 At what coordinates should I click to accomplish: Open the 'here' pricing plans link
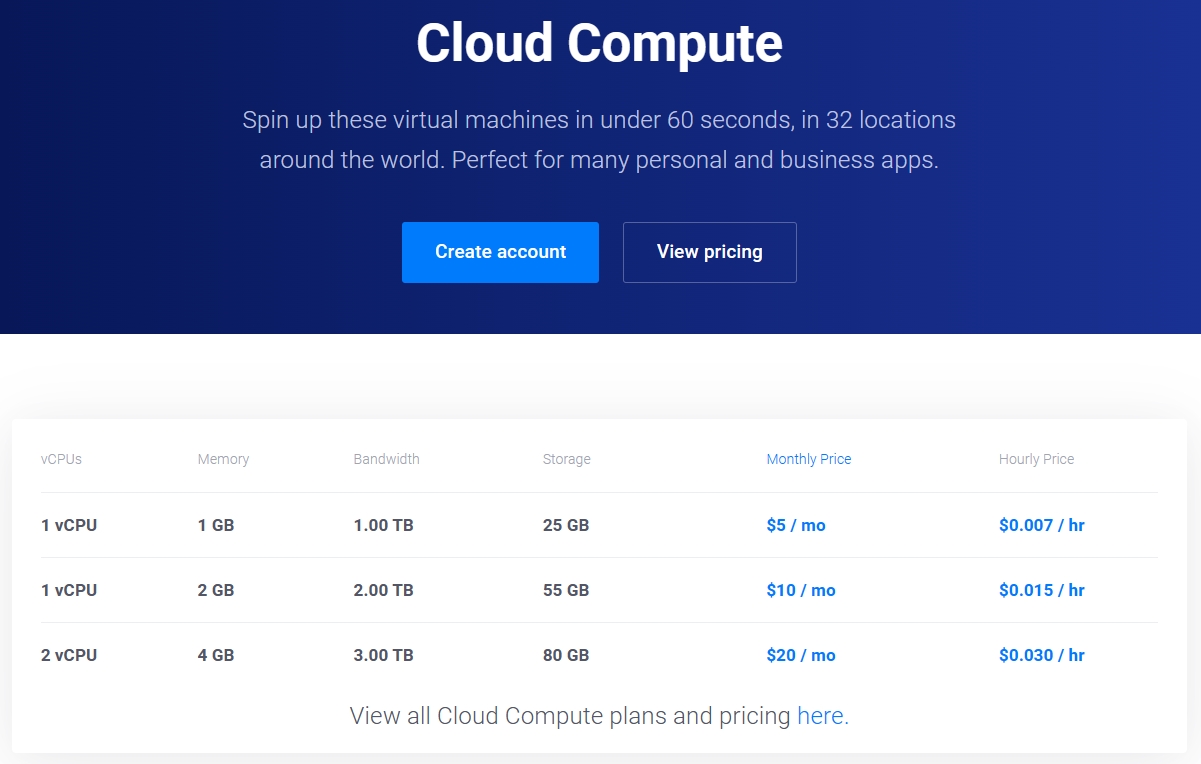820,716
